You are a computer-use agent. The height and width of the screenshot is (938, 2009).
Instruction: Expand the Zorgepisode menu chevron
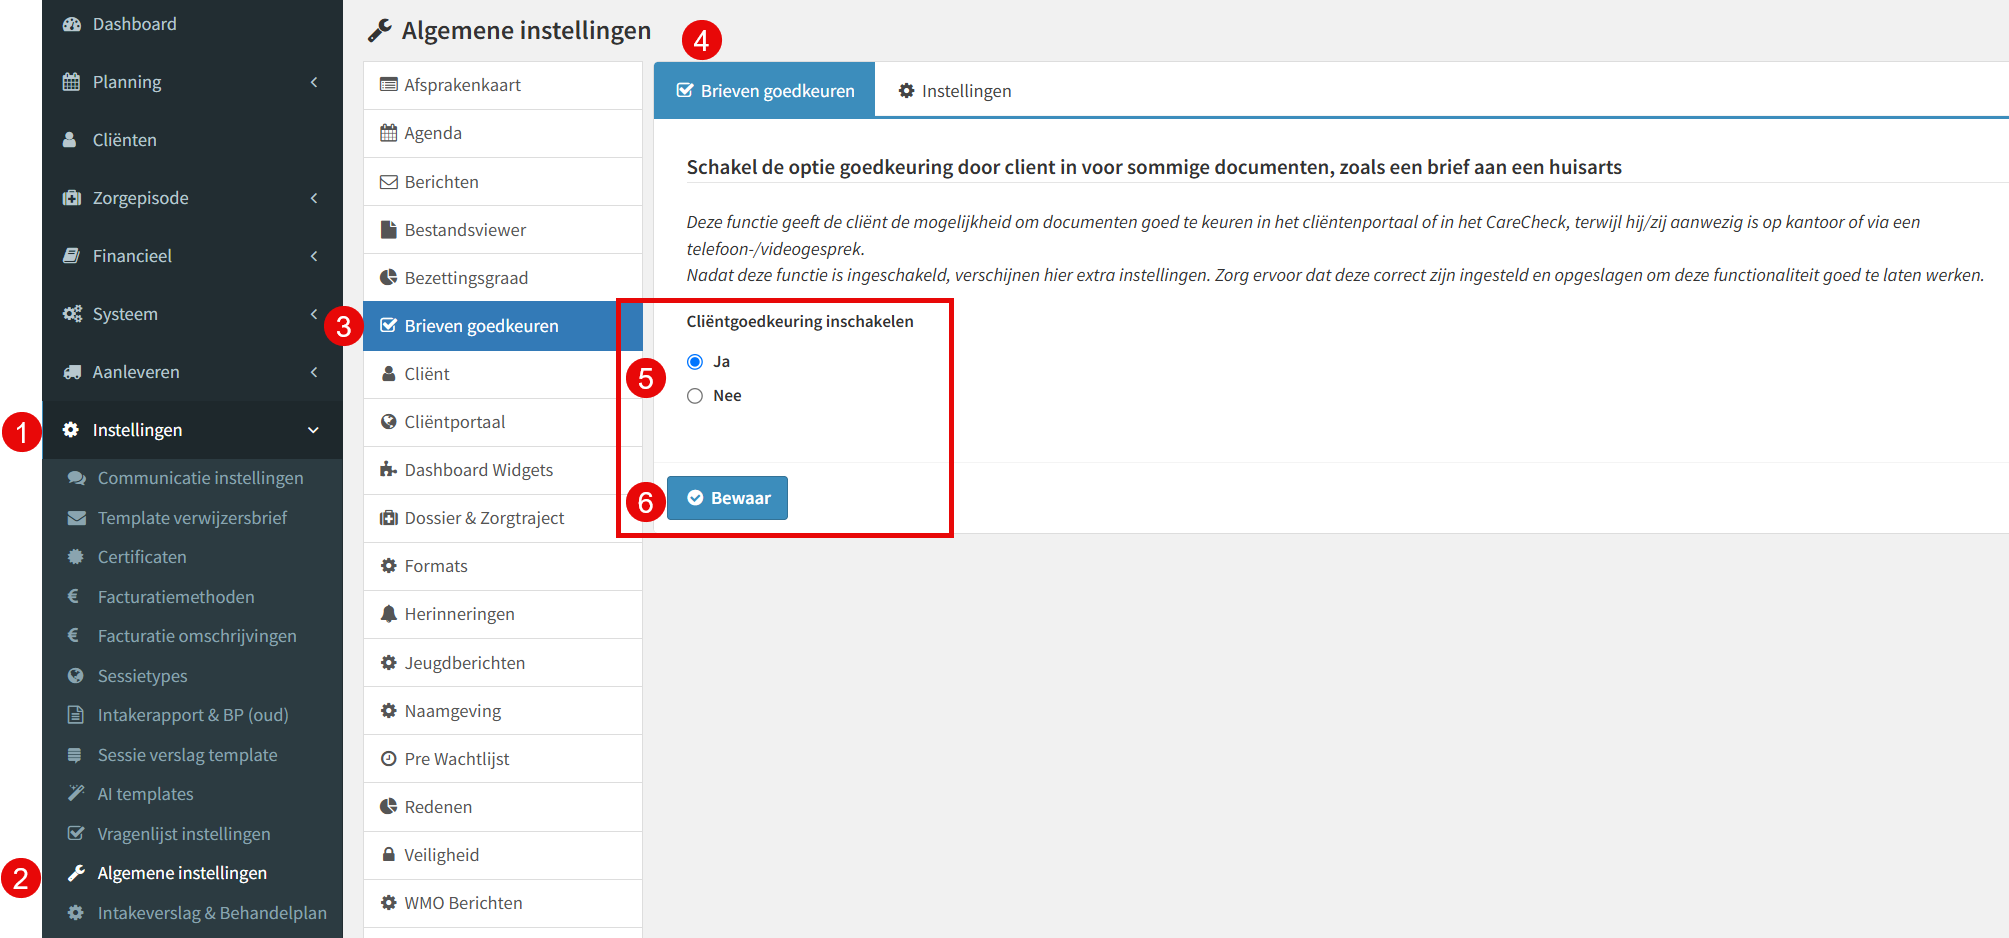pyautogui.click(x=314, y=198)
